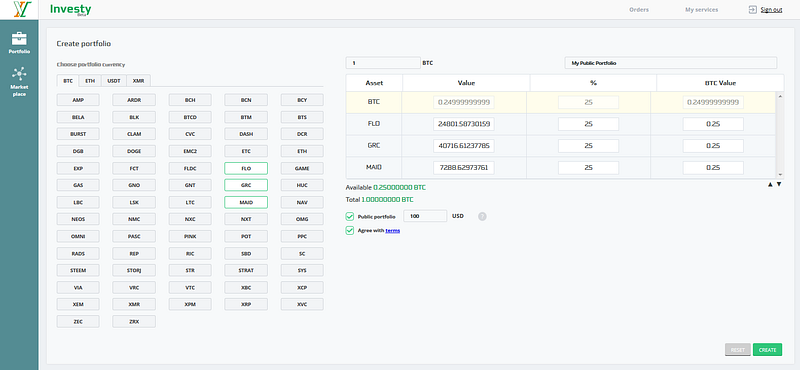Switch to the USDT currency tab
800x370 pixels.
point(113,81)
